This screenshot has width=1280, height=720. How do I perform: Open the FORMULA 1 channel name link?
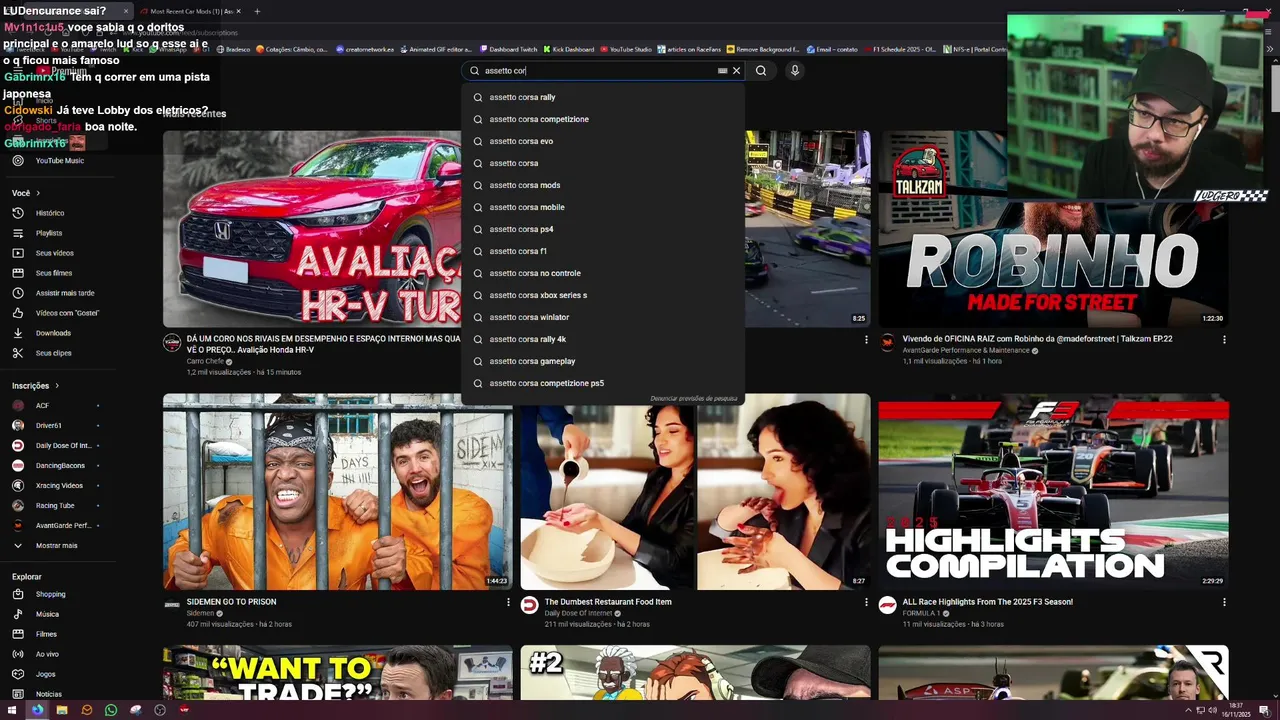921,613
